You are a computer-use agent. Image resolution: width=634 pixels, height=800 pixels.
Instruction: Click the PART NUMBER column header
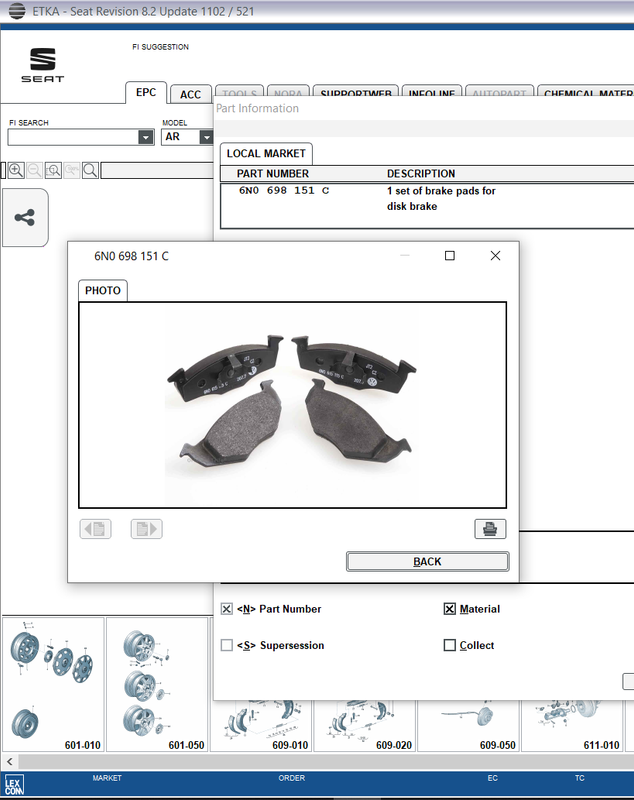(272, 173)
